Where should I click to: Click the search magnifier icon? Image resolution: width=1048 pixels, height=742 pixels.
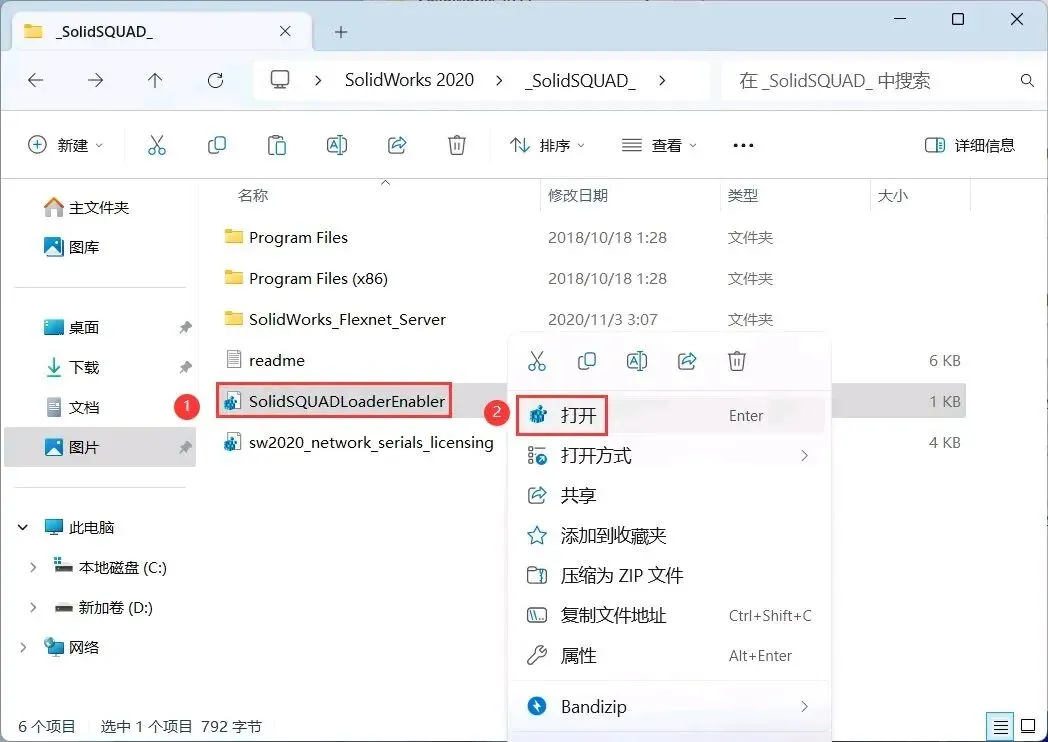[x=1027, y=81]
